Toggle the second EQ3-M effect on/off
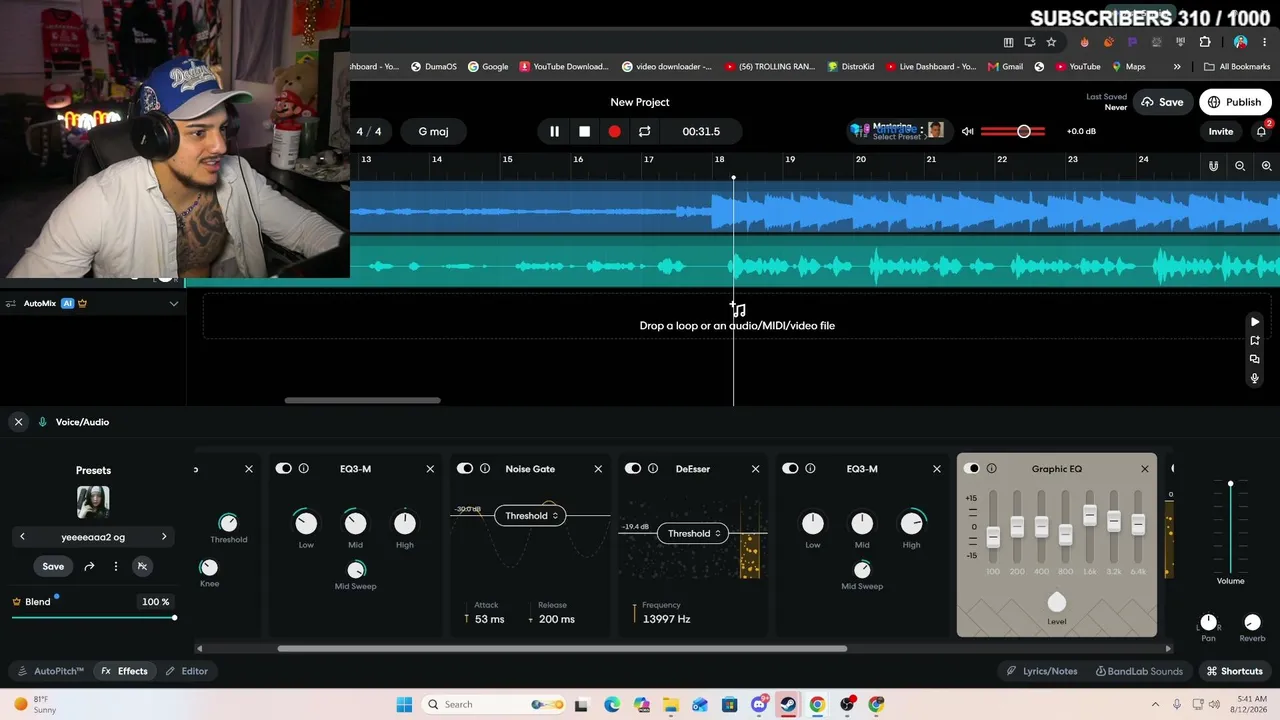 click(x=790, y=468)
